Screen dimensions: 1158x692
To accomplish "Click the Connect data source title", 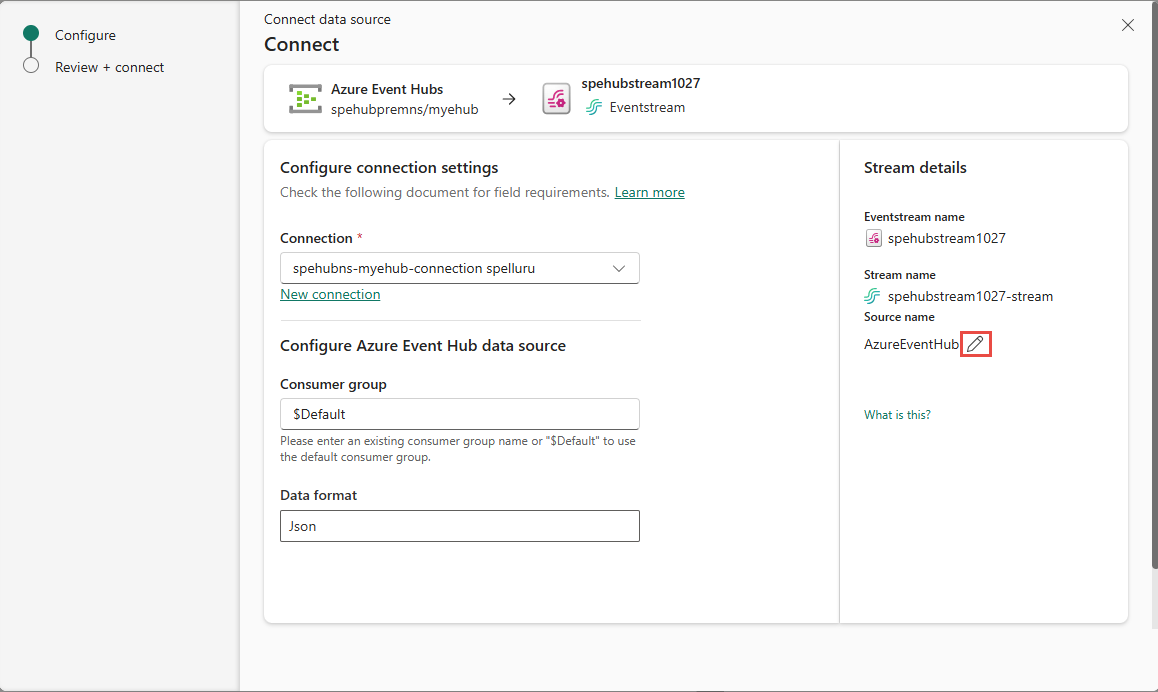I will [327, 19].
